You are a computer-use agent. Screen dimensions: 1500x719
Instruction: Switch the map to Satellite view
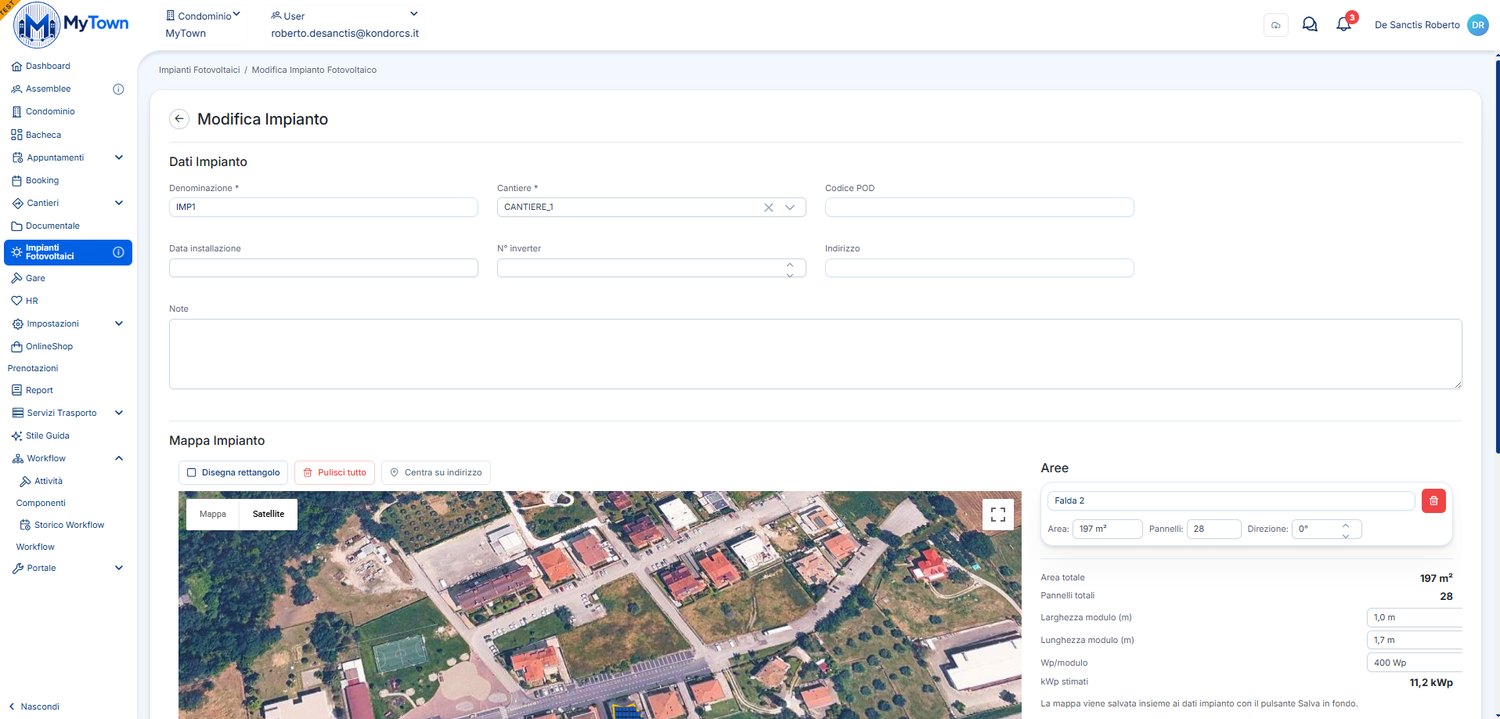tap(268, 514)
